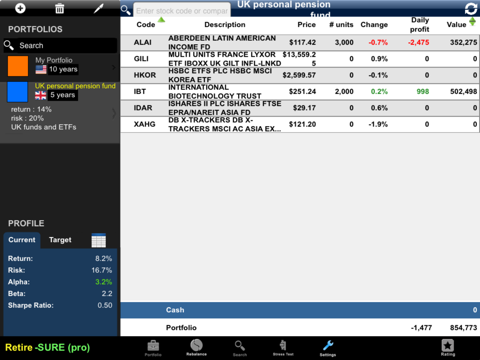Click the 998 daily profit cell

(423, 91)
